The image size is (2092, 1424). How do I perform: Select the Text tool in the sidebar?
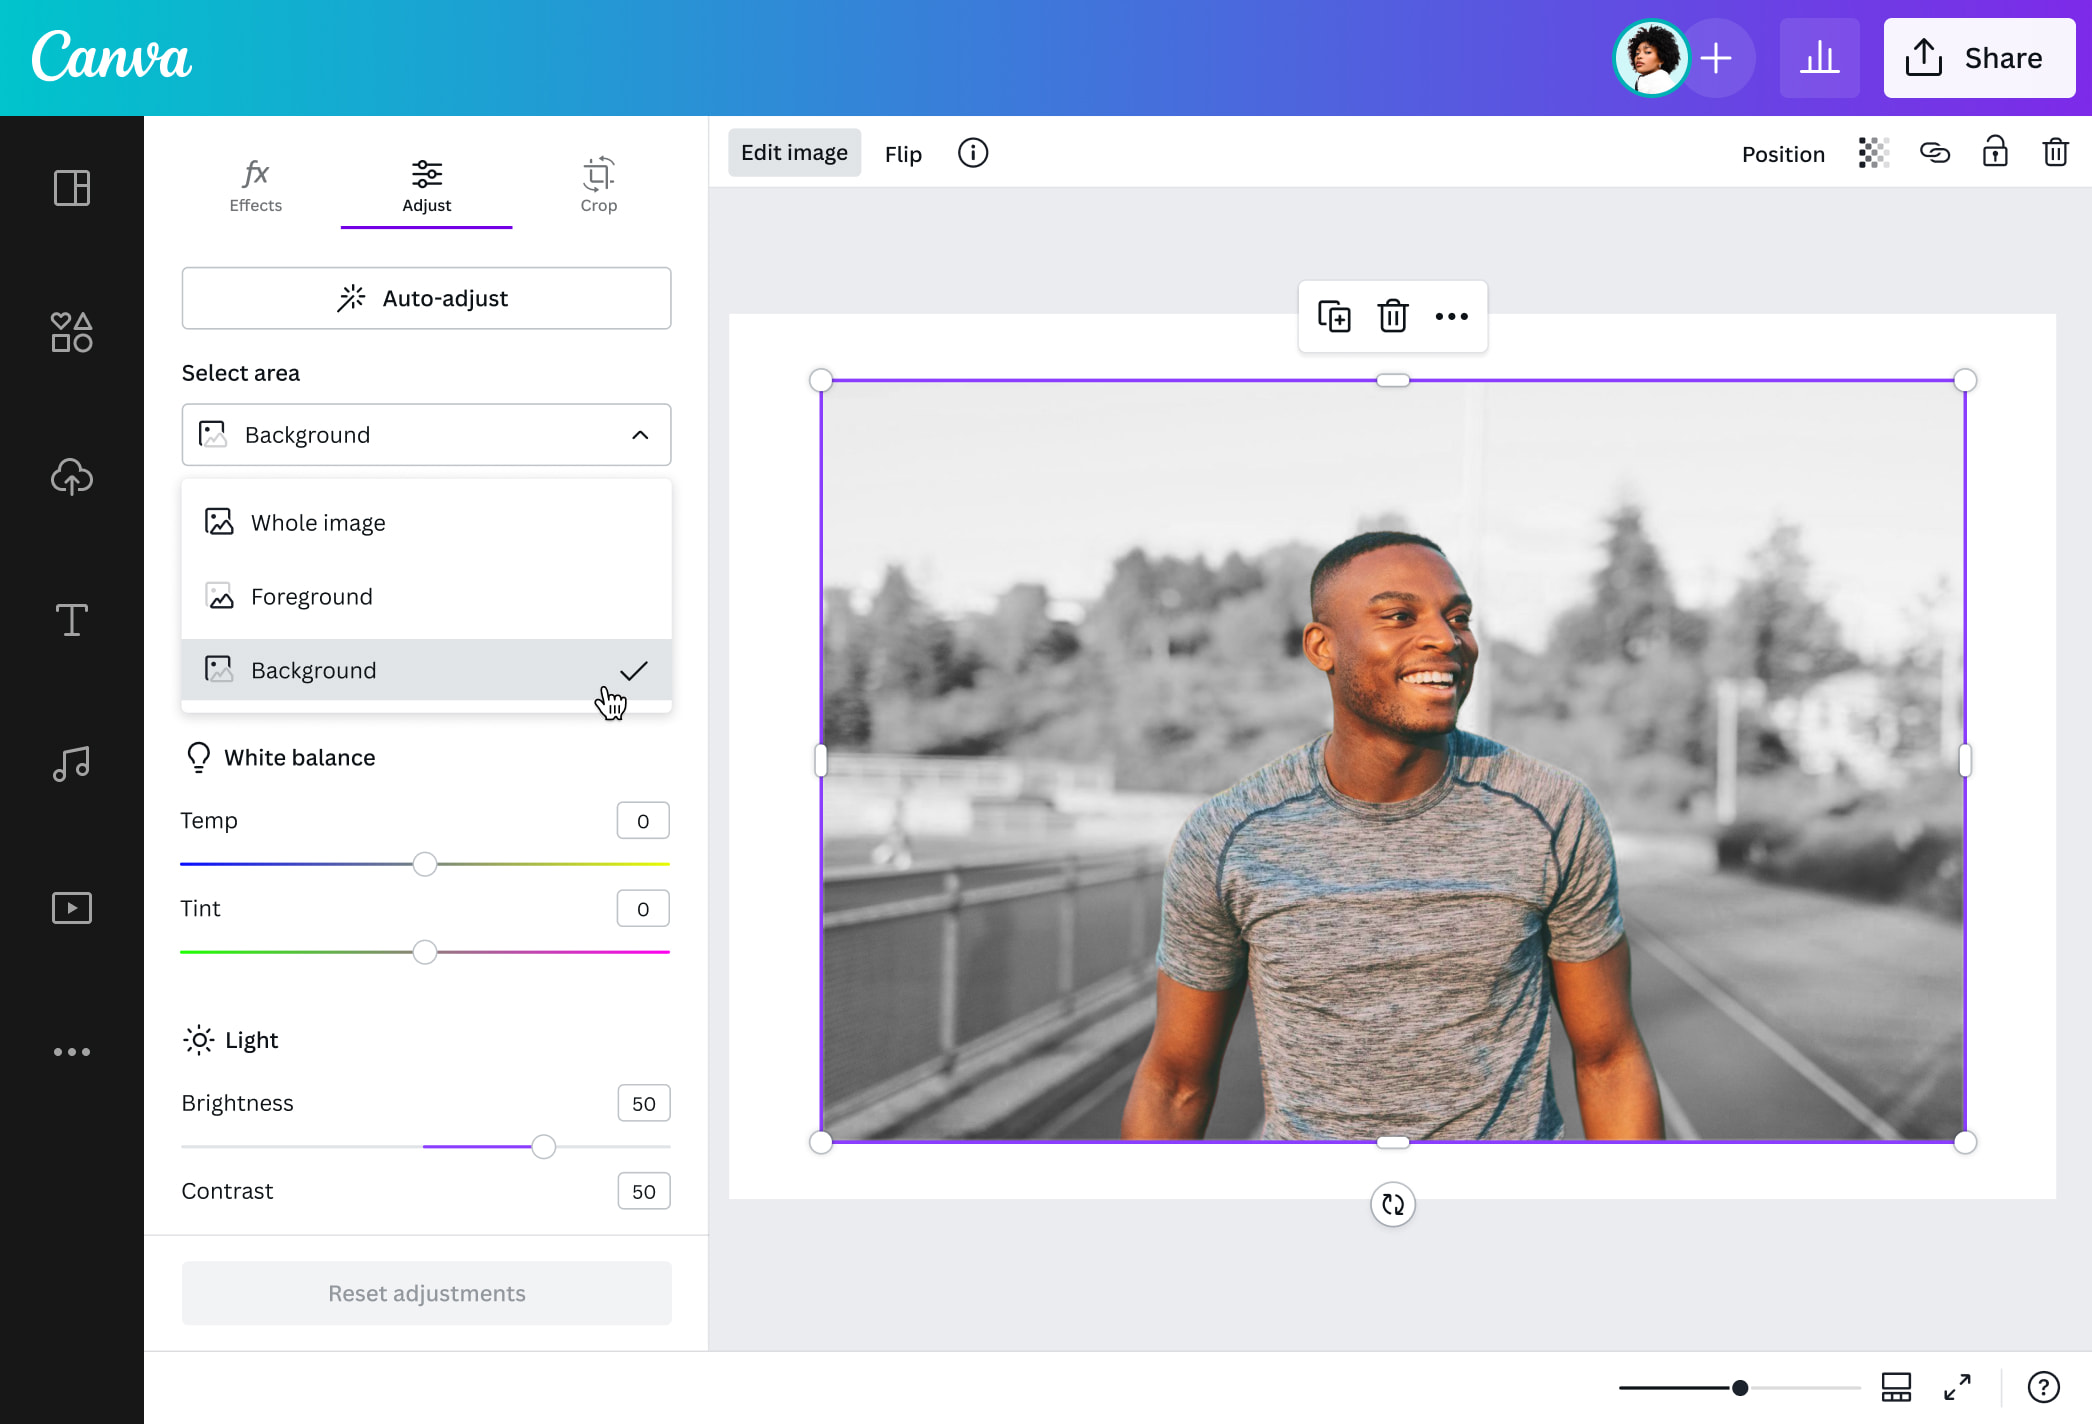point(71,620)
